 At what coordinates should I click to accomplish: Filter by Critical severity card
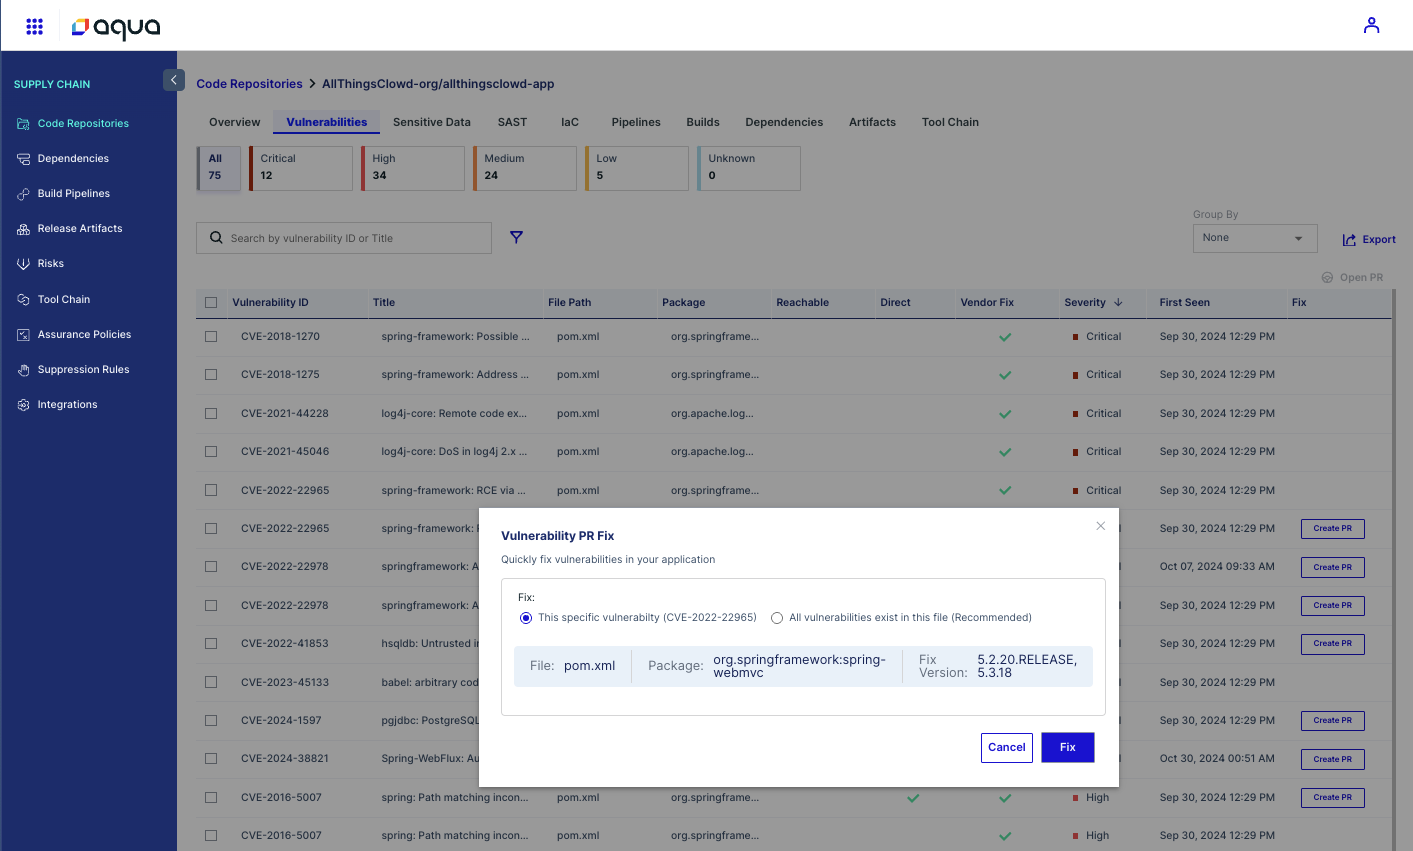coord(301,168)
